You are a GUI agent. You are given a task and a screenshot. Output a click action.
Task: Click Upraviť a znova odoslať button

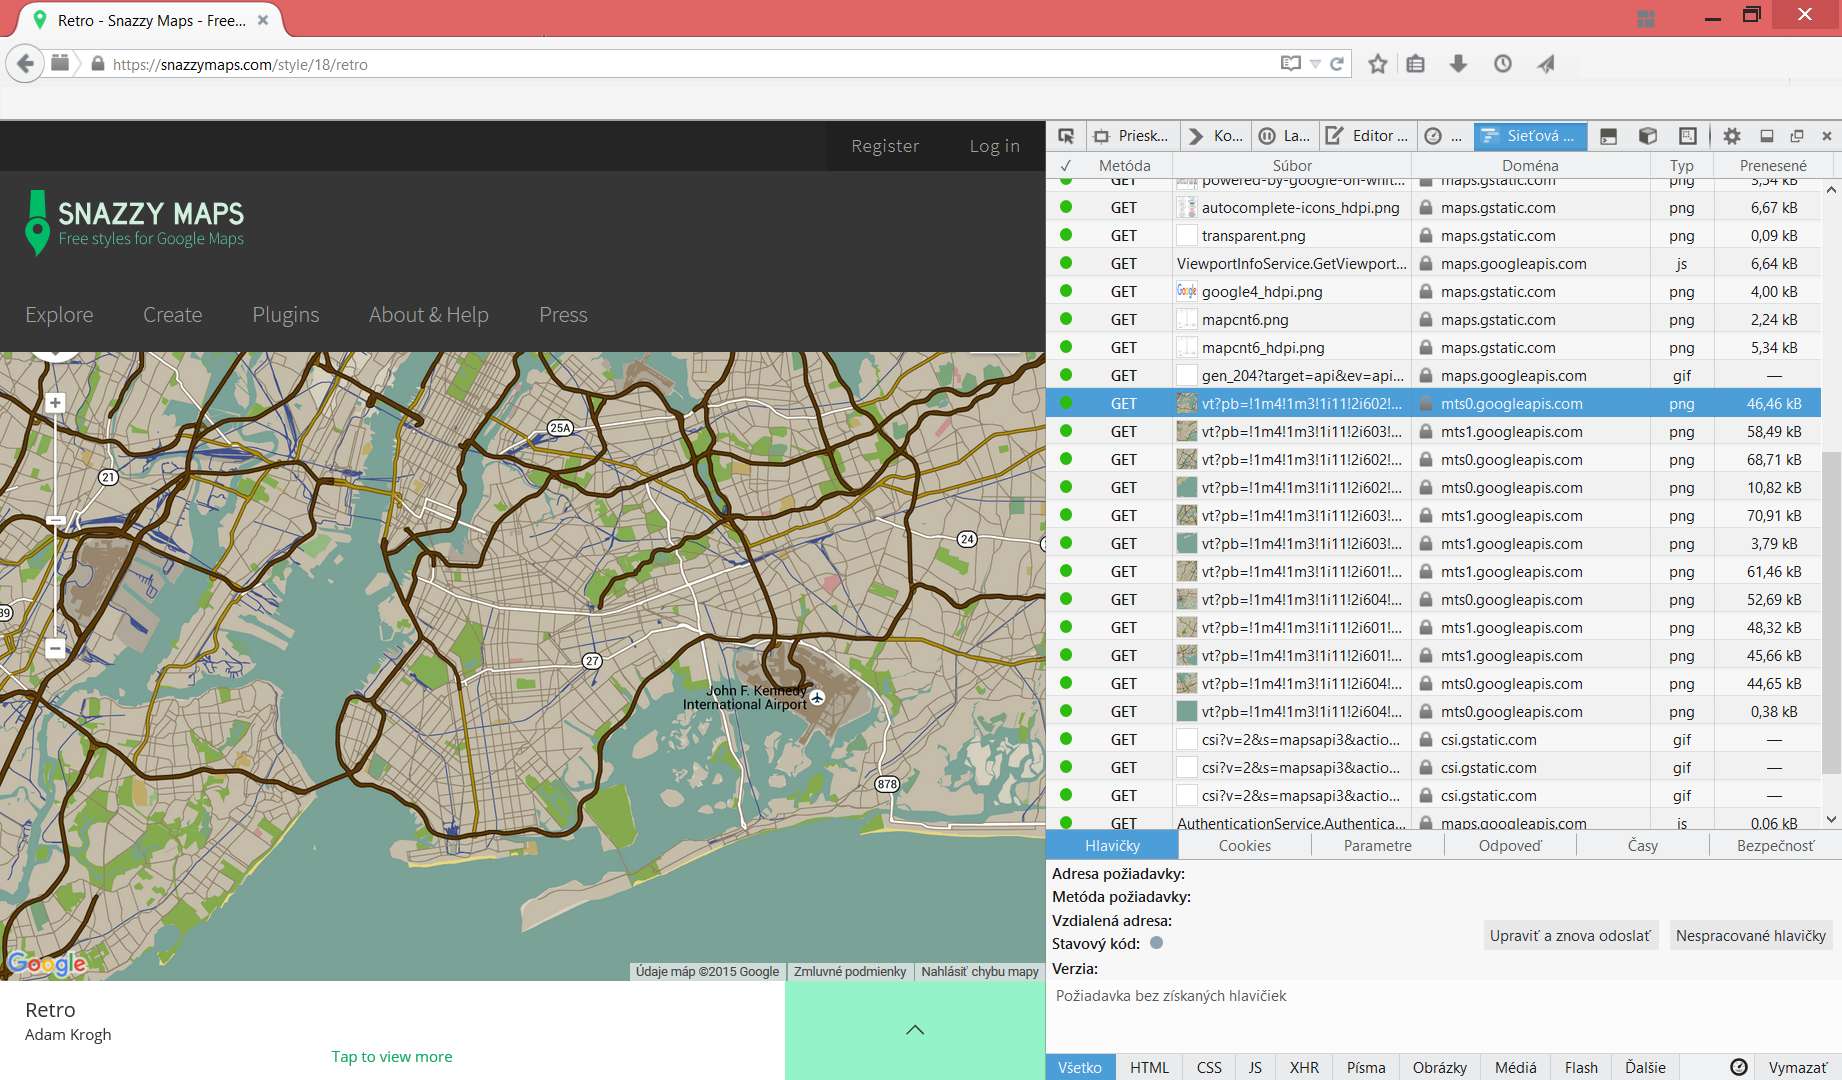click(x=1570, y=935)
